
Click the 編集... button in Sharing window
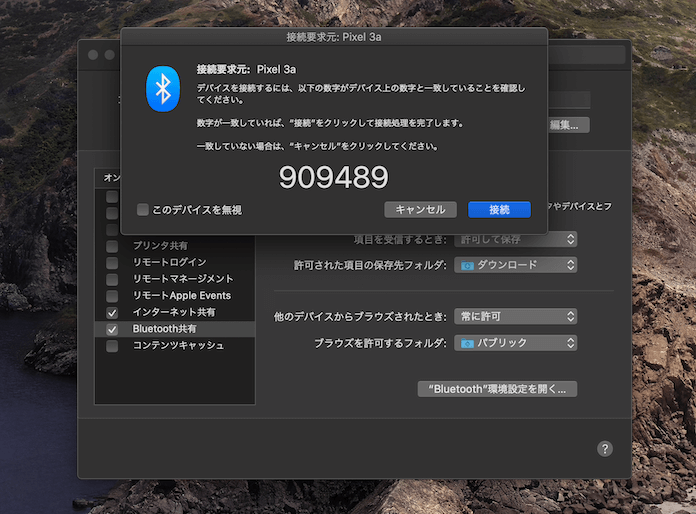(x=569, y=125)
